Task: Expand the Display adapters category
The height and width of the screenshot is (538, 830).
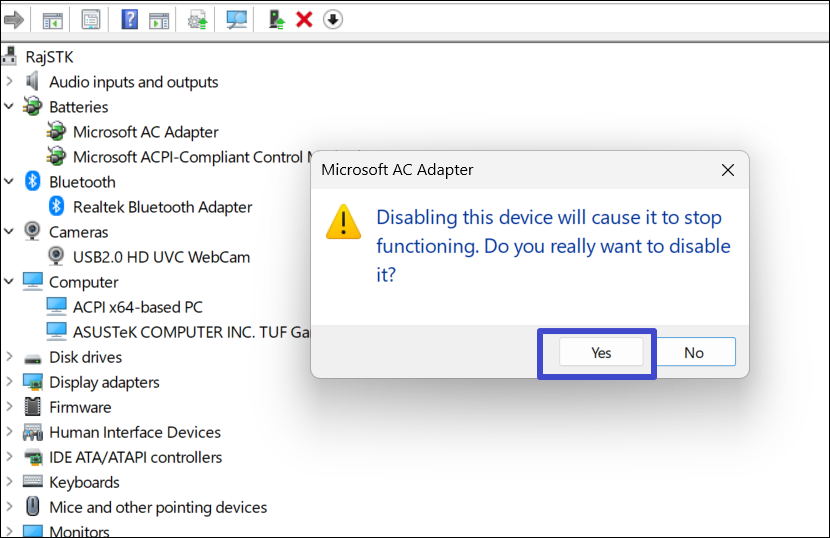Action: (x=10, y=382)
